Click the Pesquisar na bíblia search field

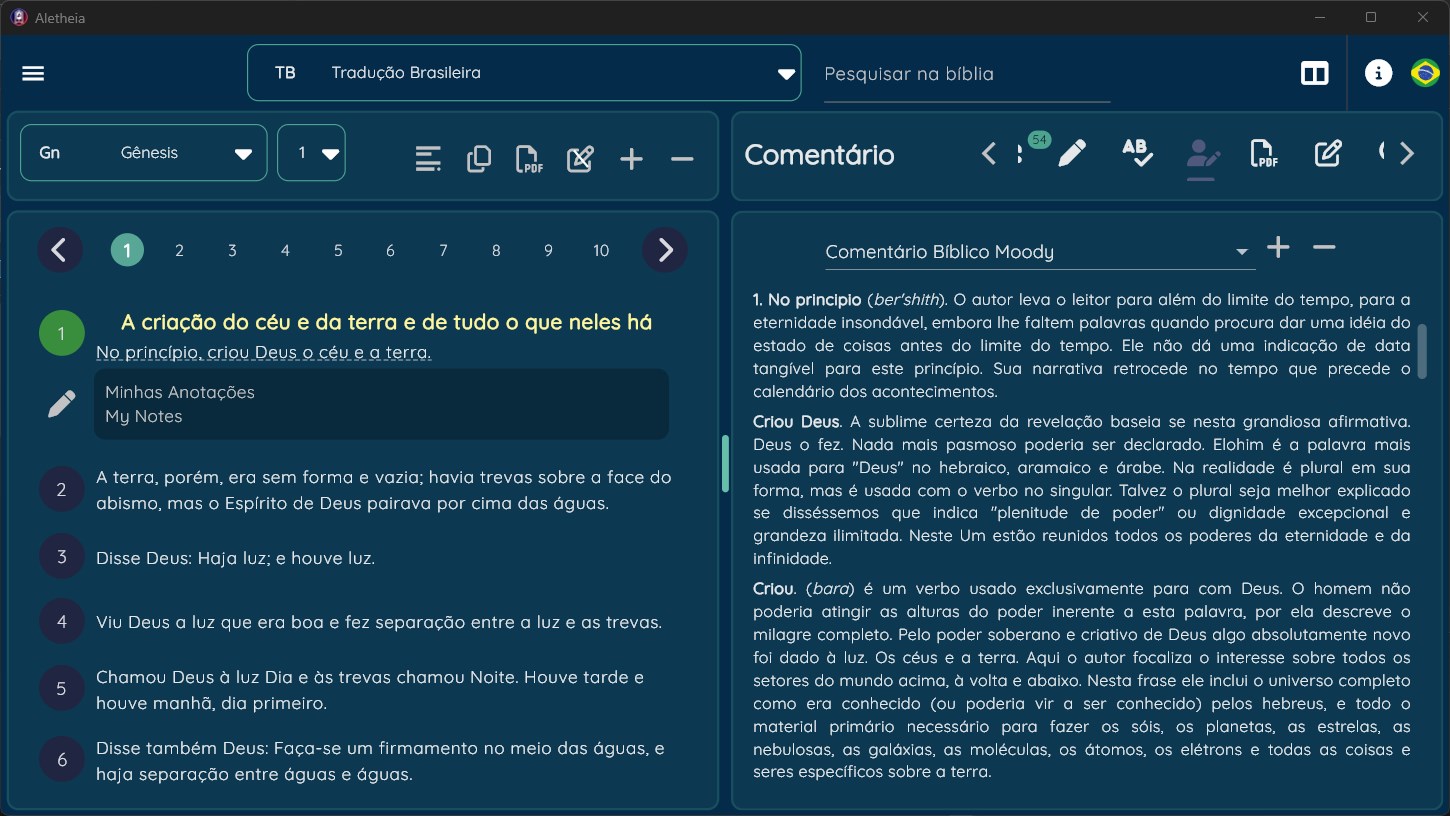[967, 74]
